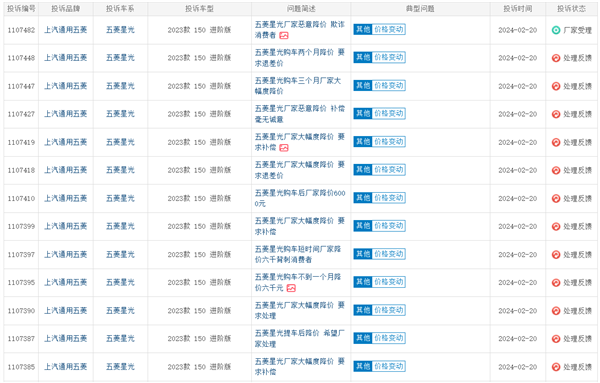Click 投诉状态 column header
600x383 pixels.
[571, 8]
